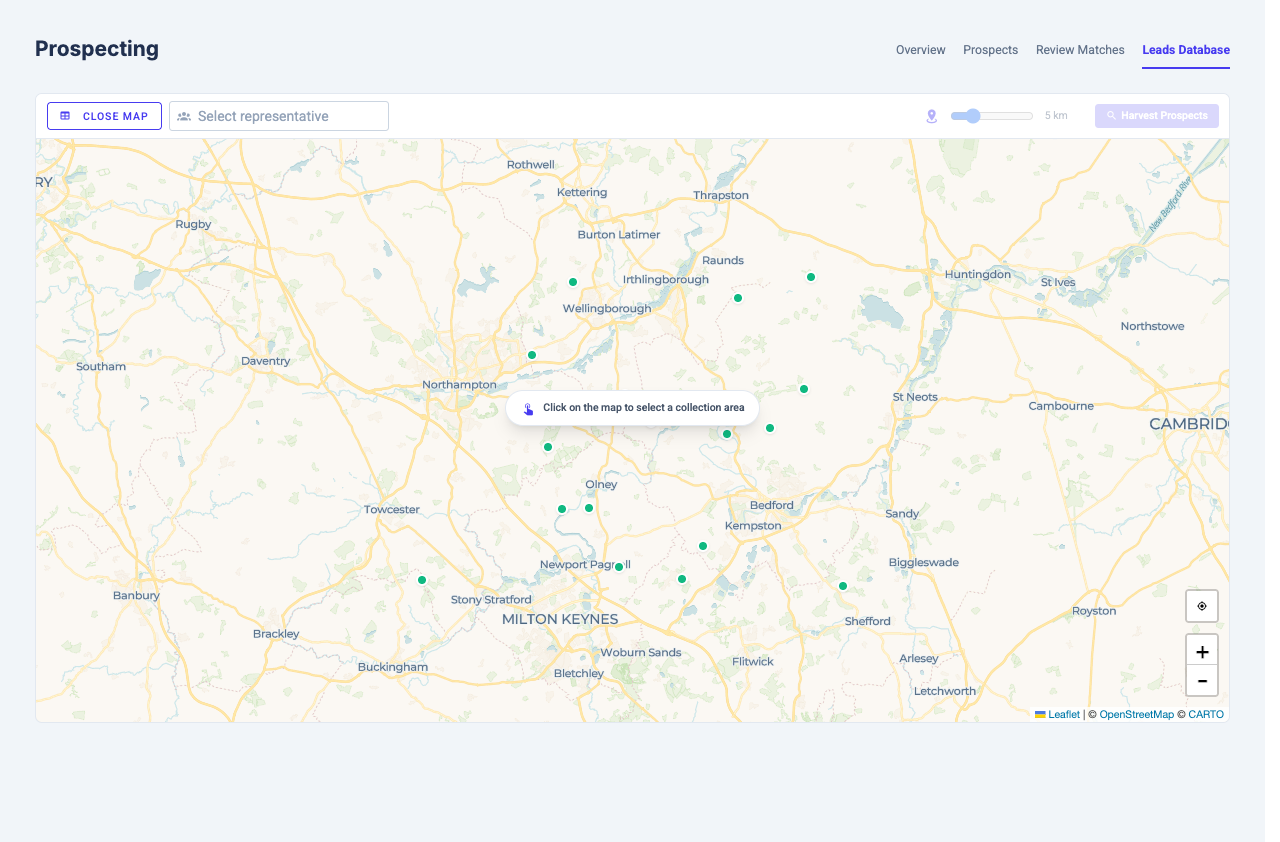Click the Olney map label
This screenshot has height=842, width=1280.
point(601,484)
